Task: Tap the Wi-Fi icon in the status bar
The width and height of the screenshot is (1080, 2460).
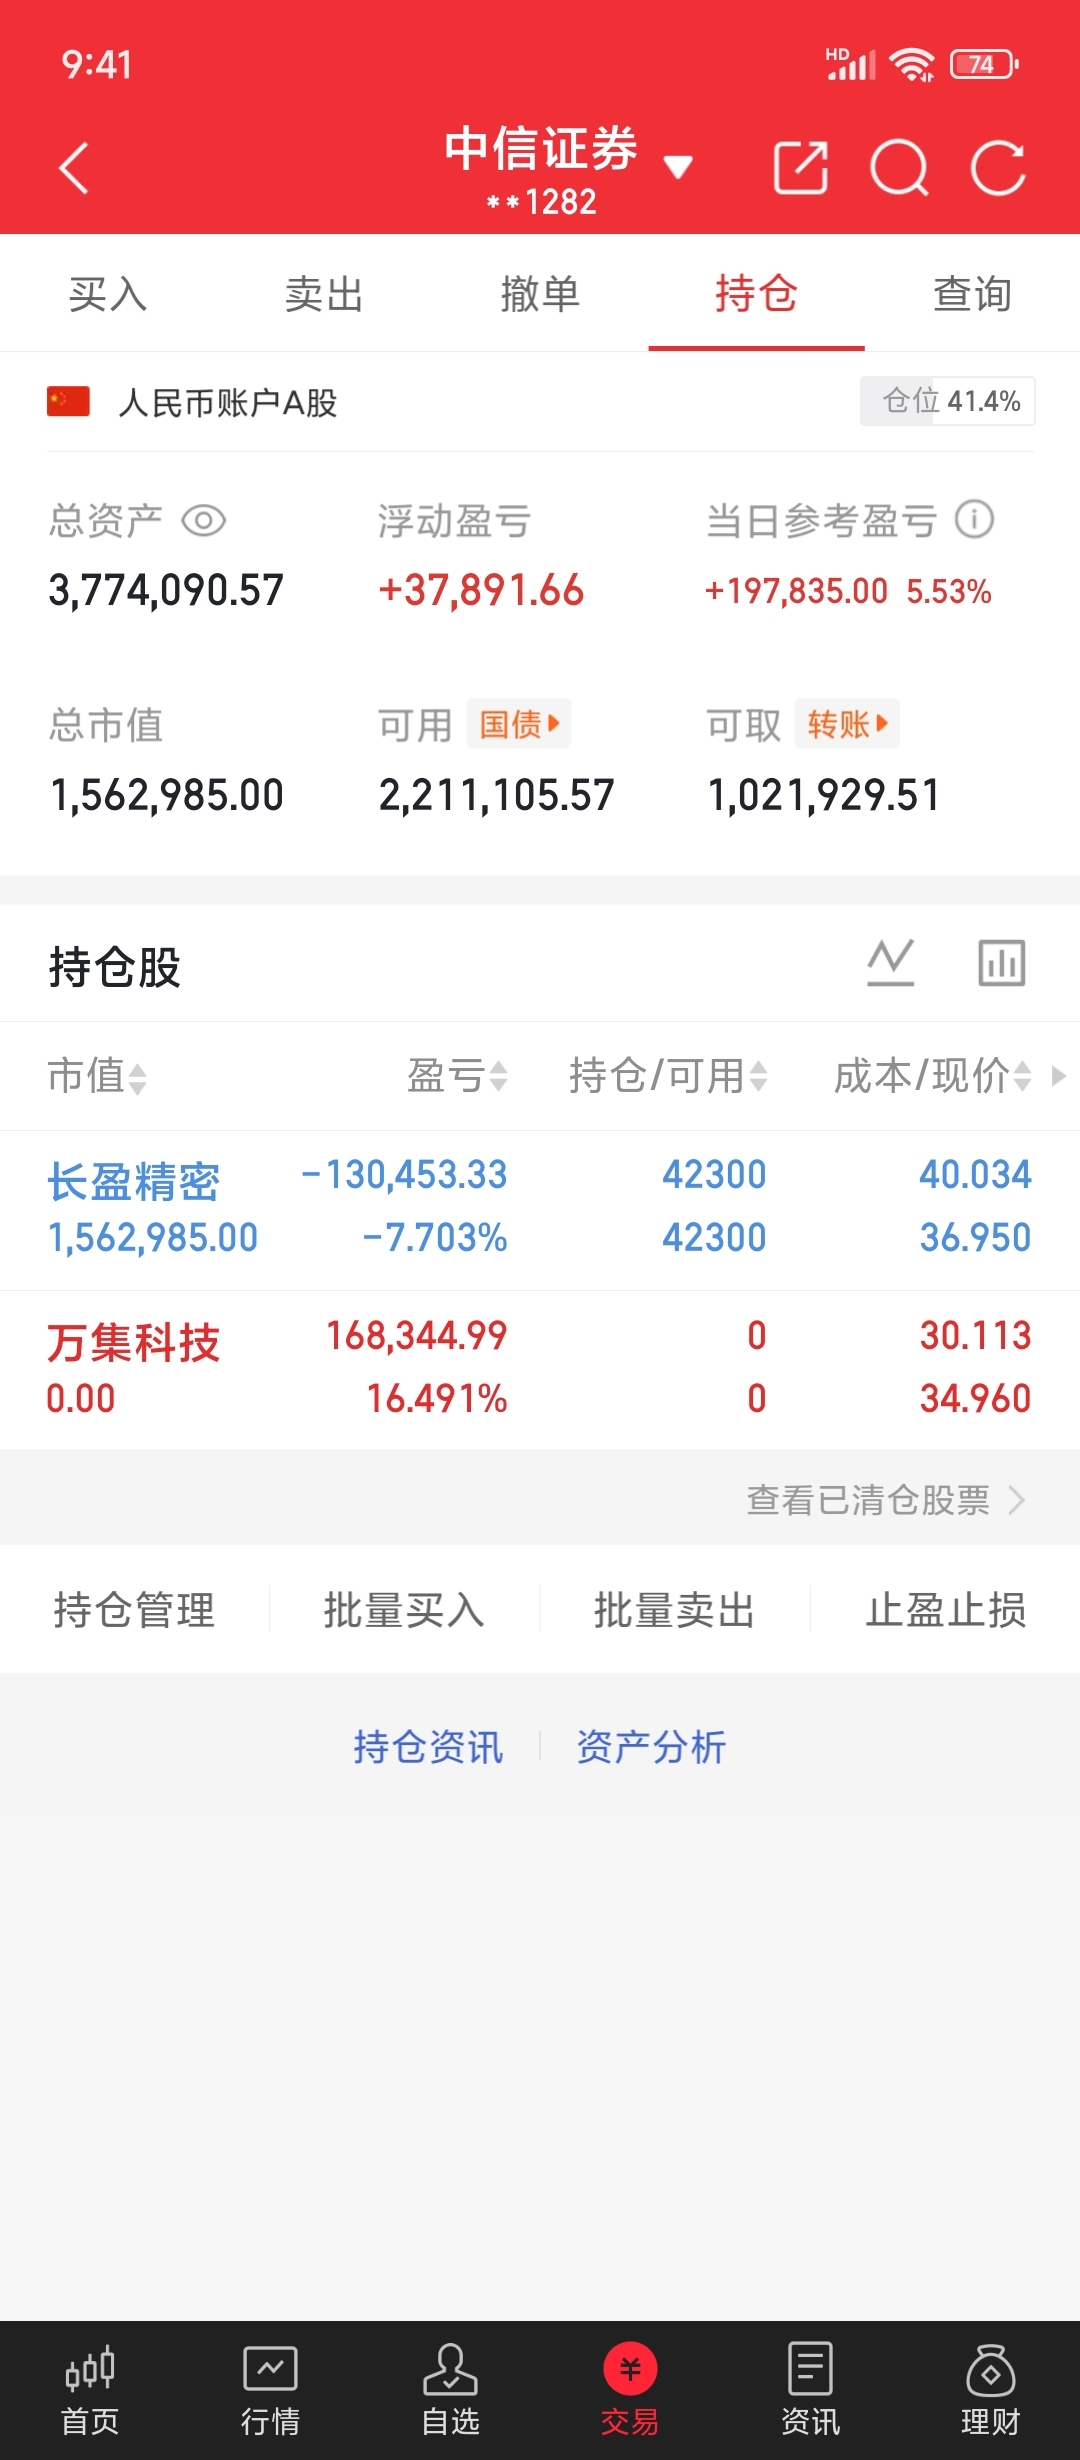Action: (912, 65)
